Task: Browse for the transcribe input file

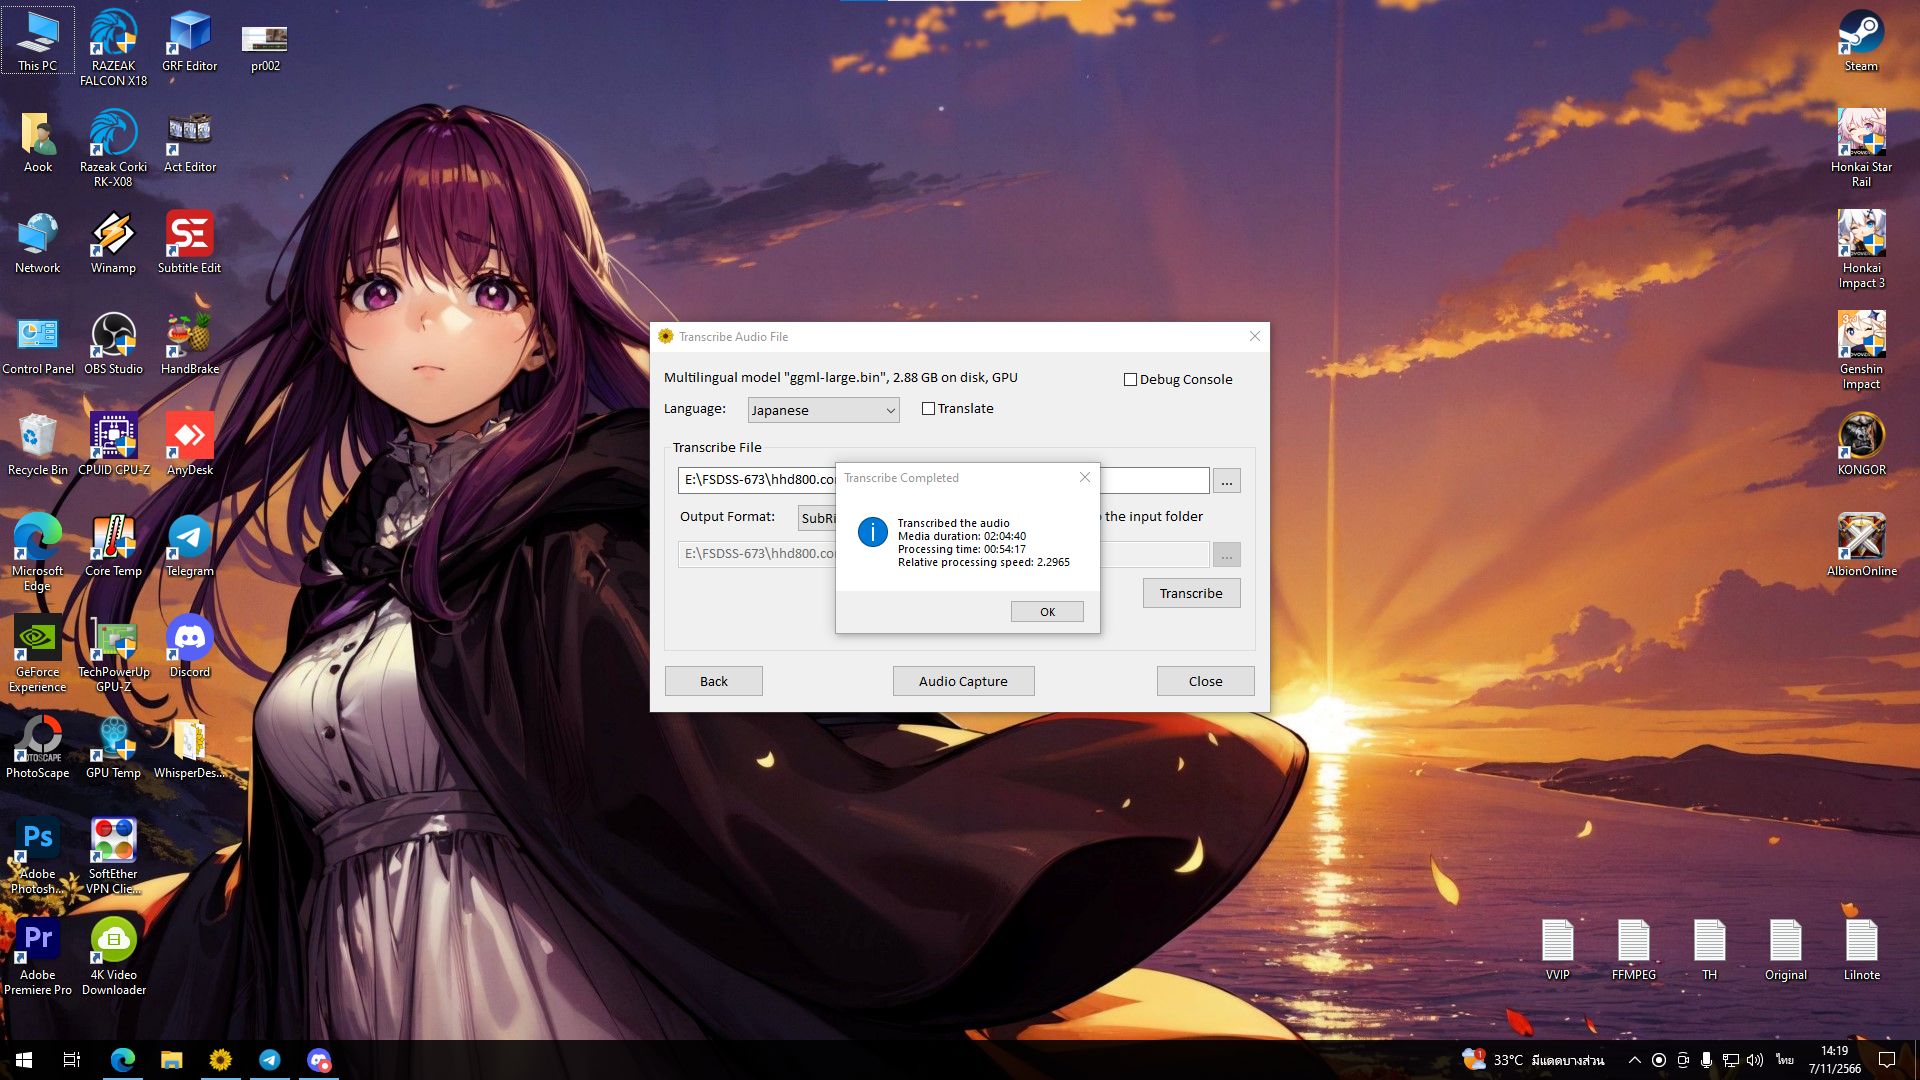Action: [x=1227, y=481]
